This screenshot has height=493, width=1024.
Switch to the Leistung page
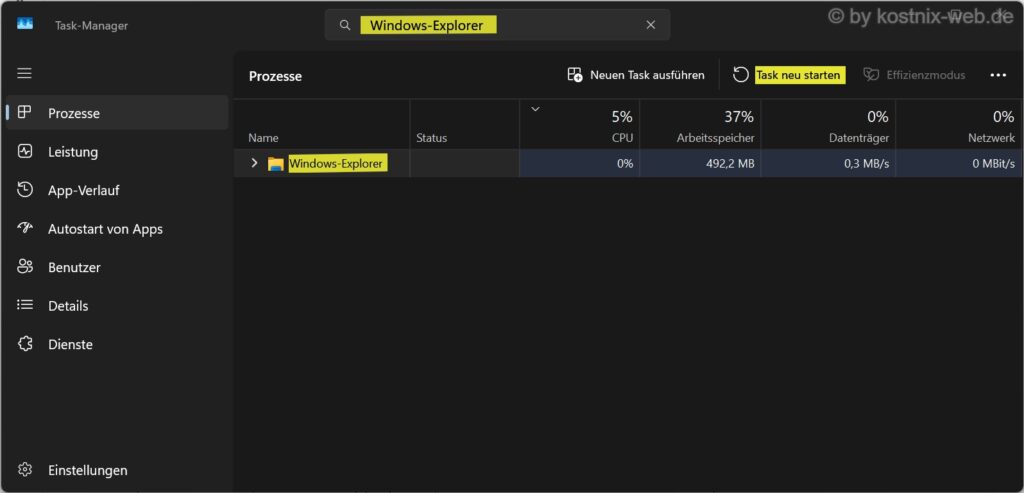coord(118,151)
